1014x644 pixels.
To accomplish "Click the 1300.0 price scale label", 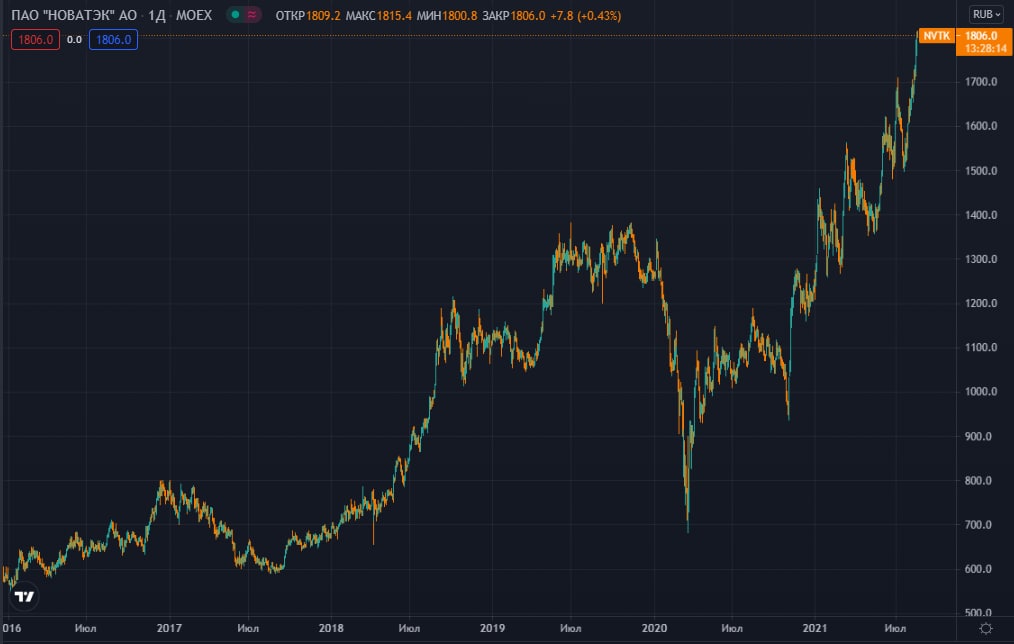I will tap(981, 259).
